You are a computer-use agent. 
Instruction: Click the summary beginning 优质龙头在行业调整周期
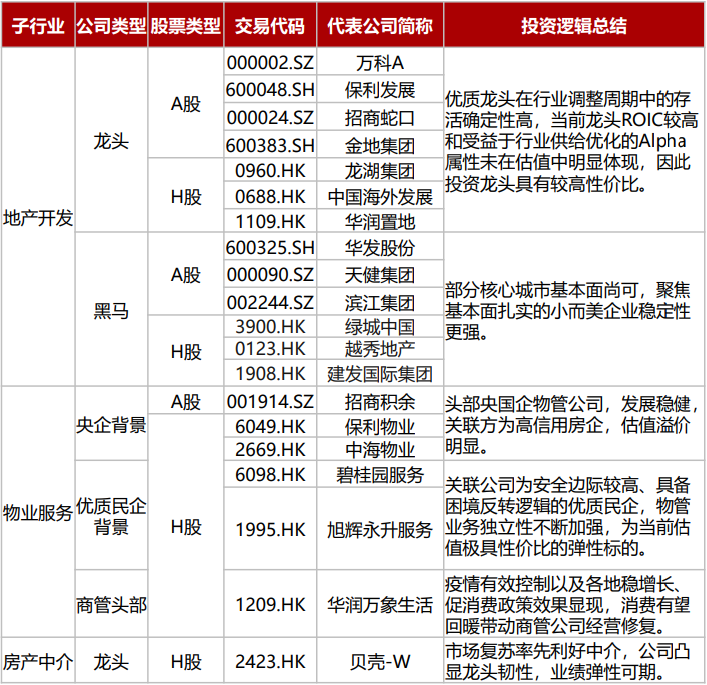pos(574,141)
